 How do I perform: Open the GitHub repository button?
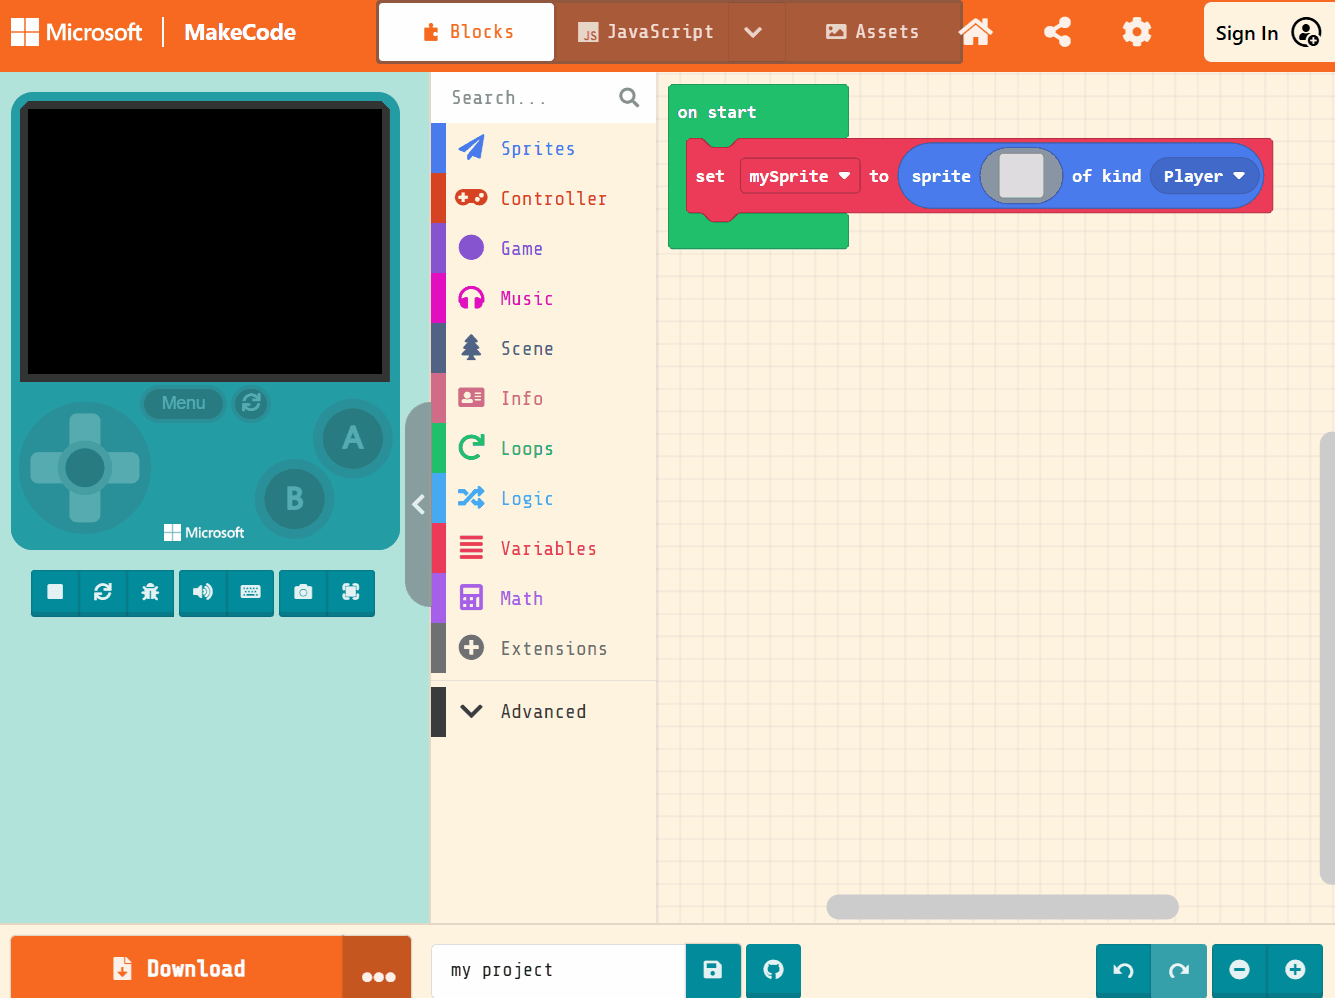(x=773, y=970)
